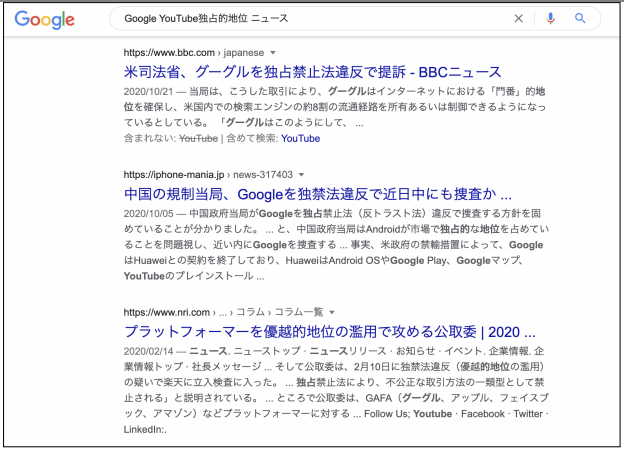The height and width of the screenshot is (450, 624).
Task: Click the https://www.nri.com URL text
Action: click(x=167, y=312)
